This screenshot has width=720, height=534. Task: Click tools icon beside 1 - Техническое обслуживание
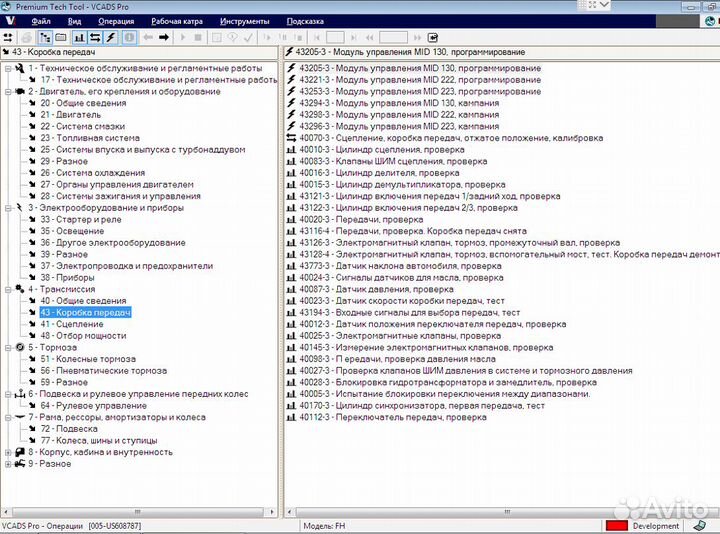[20, 68]
